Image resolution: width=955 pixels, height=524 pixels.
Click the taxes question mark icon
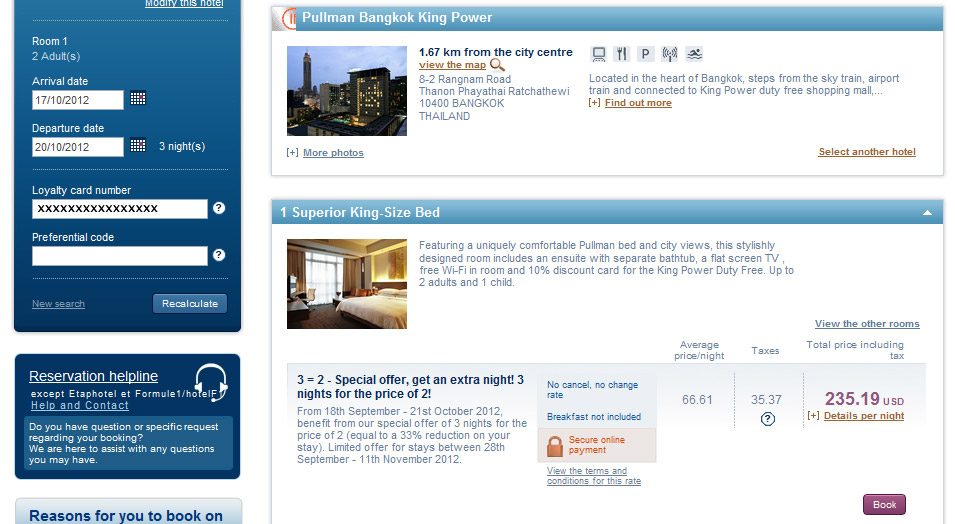pos(767,419)
